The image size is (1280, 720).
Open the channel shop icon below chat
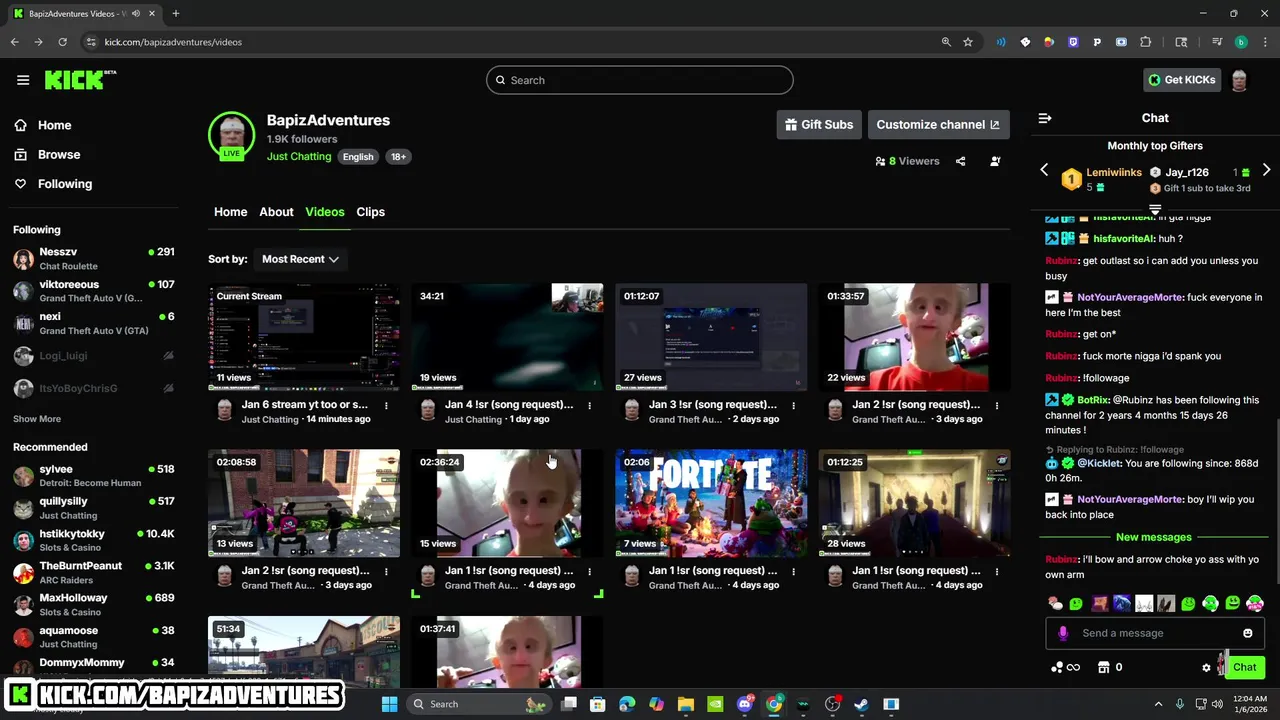[1104, 667]
